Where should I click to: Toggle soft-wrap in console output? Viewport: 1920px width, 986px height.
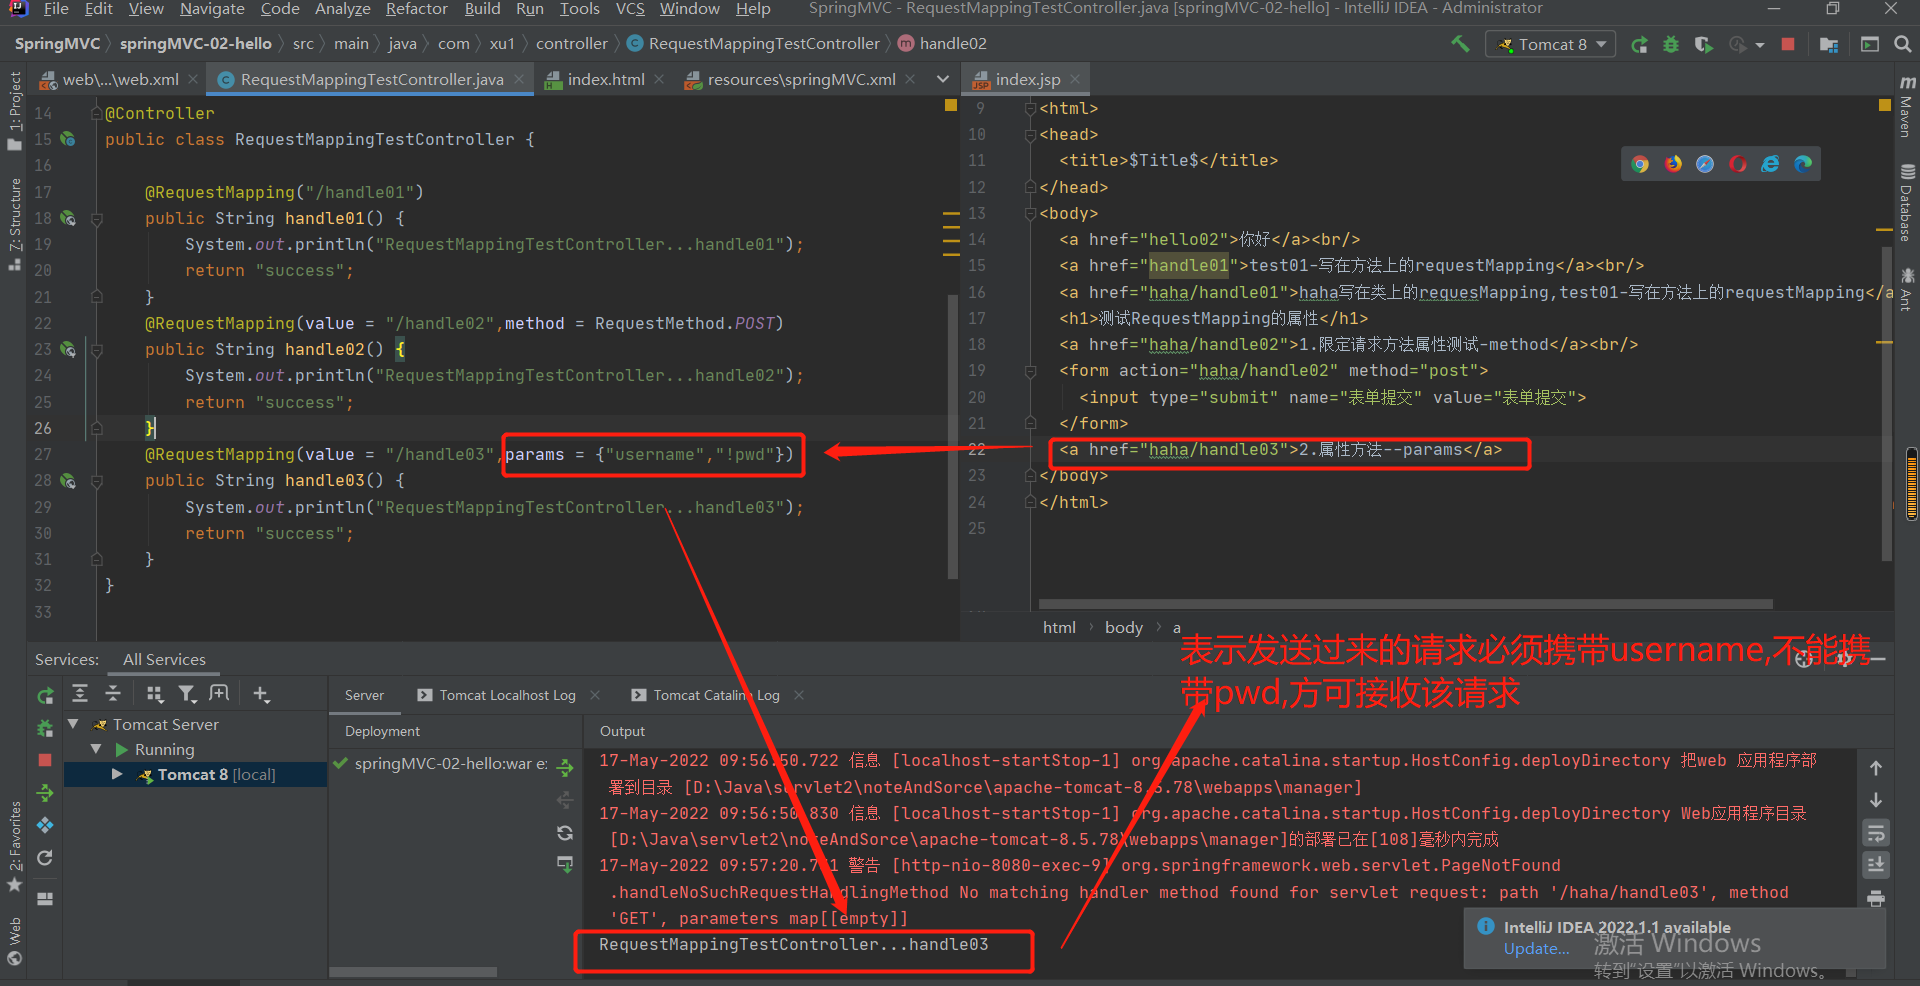coord(1876,832)
